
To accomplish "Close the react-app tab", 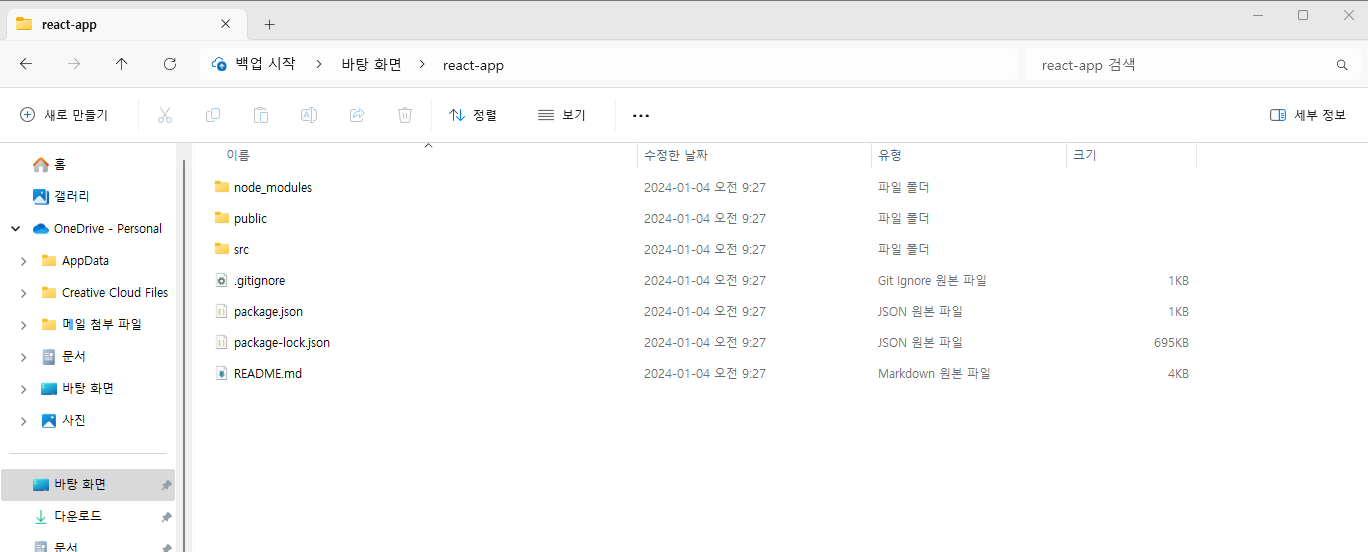I will click(226, 24).
